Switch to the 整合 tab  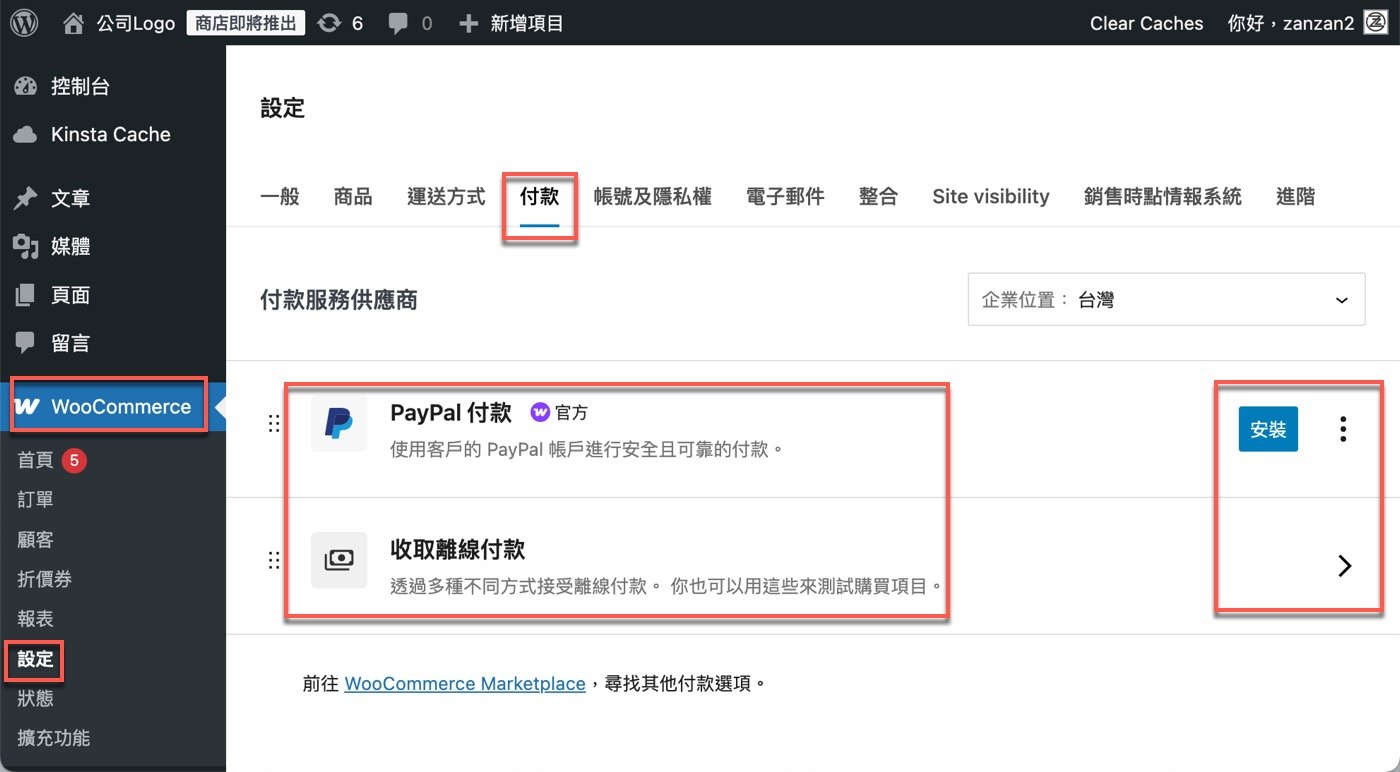[x=878, y=197]
